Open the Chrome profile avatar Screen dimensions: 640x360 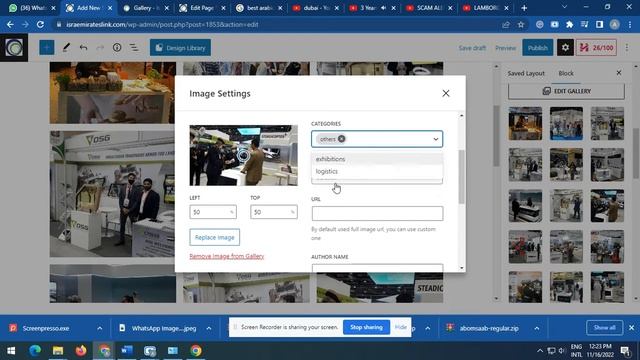tap(614, 24)
